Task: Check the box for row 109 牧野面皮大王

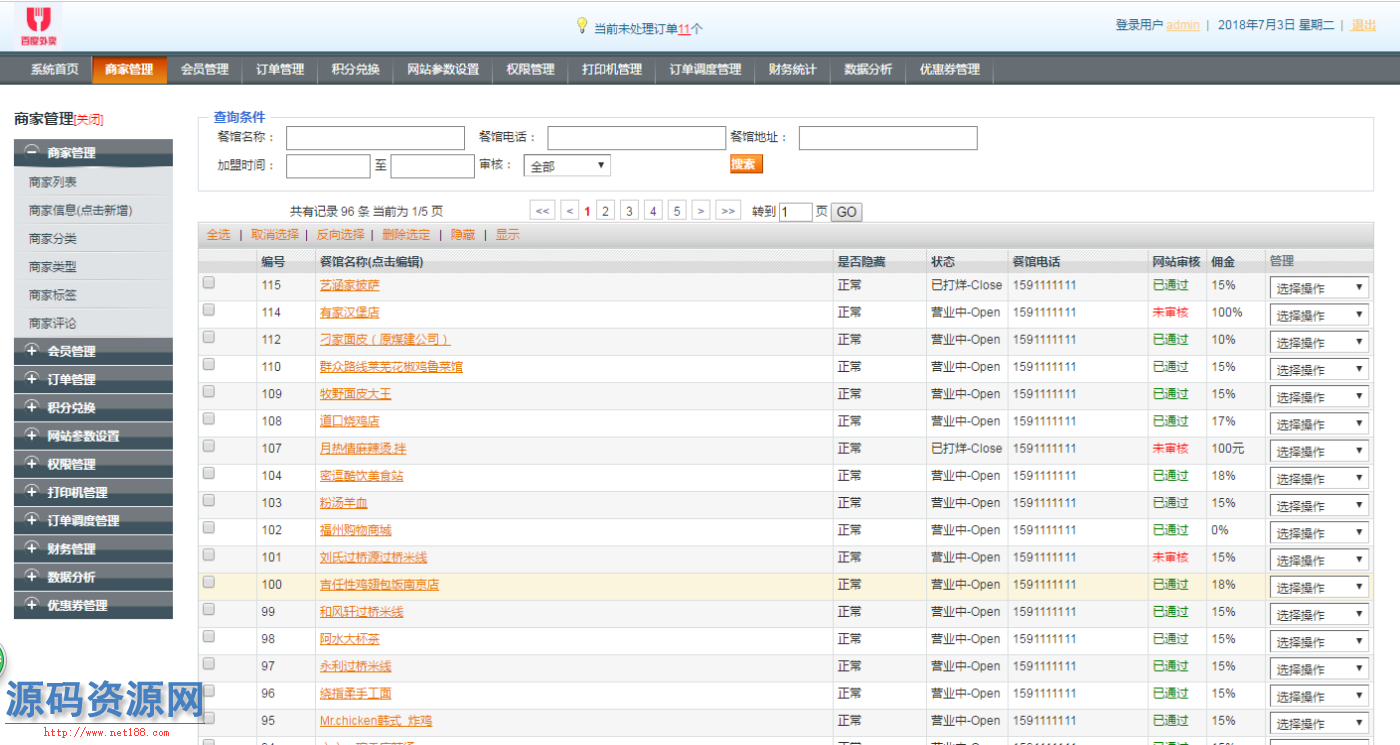Action: coord(209,392)
